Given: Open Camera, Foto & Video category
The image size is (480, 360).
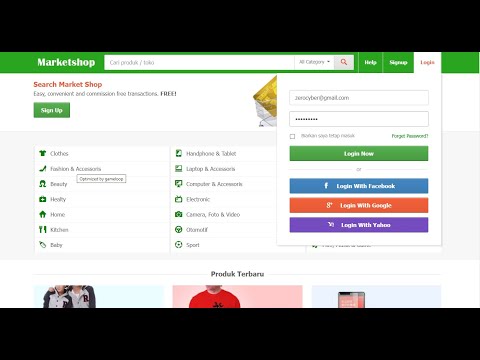Looking at the screenshot, I should coord(213,214).
